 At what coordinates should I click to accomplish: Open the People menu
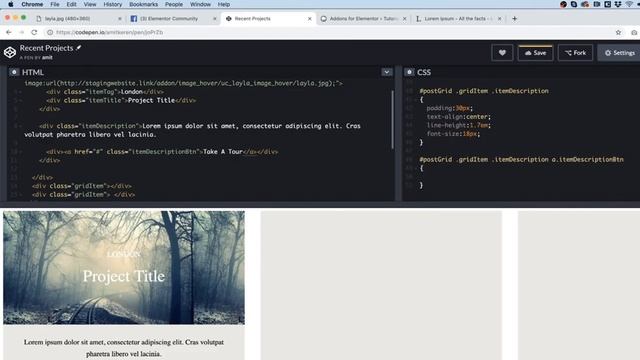(174, 4)
